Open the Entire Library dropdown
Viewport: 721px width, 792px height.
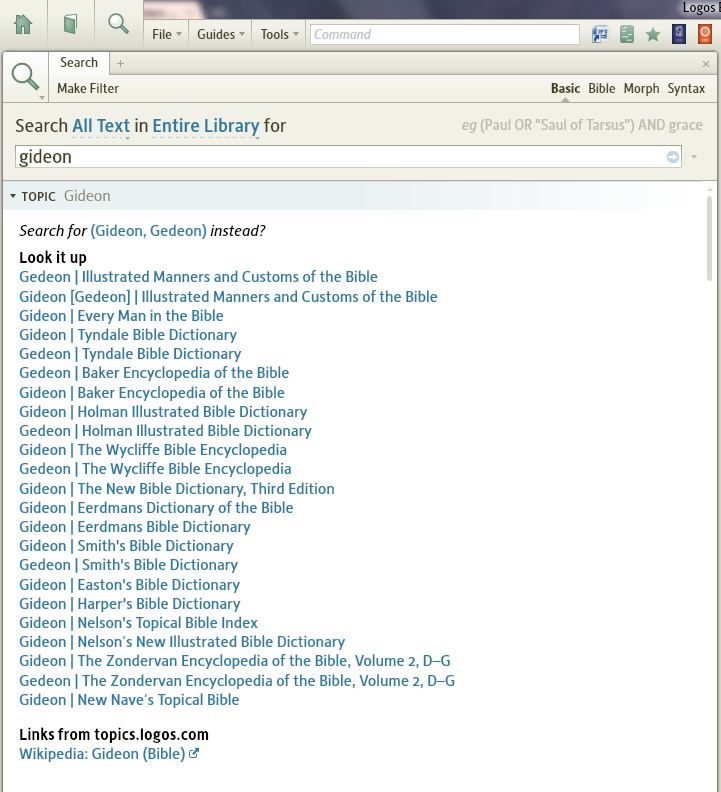[206, 126]
